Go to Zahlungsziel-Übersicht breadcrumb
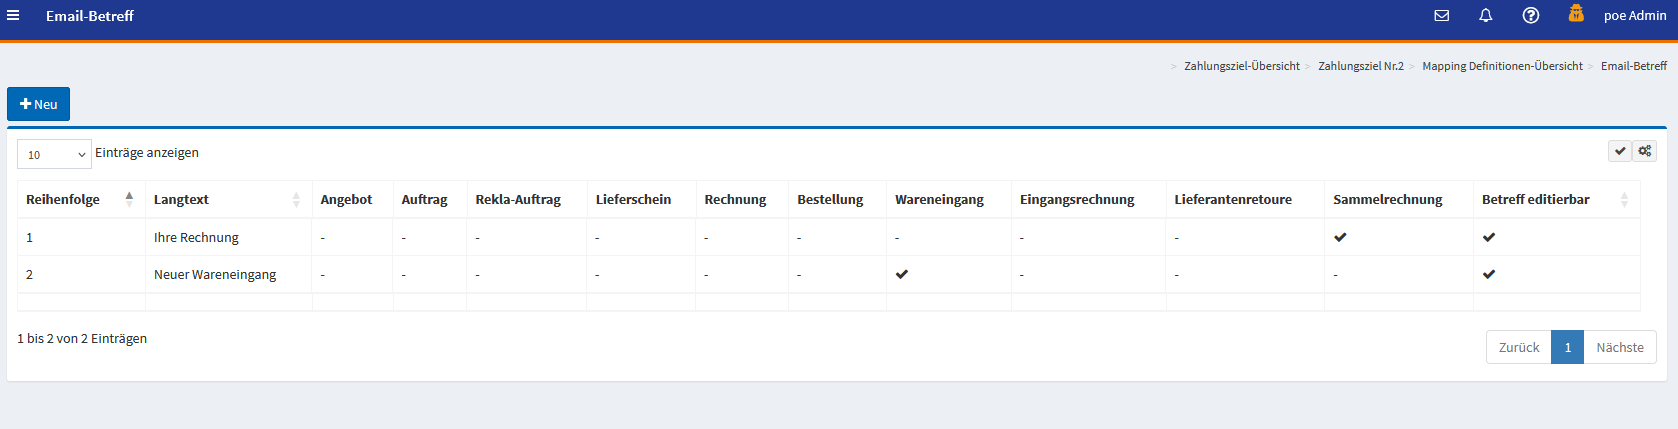 pos(1241,66)
